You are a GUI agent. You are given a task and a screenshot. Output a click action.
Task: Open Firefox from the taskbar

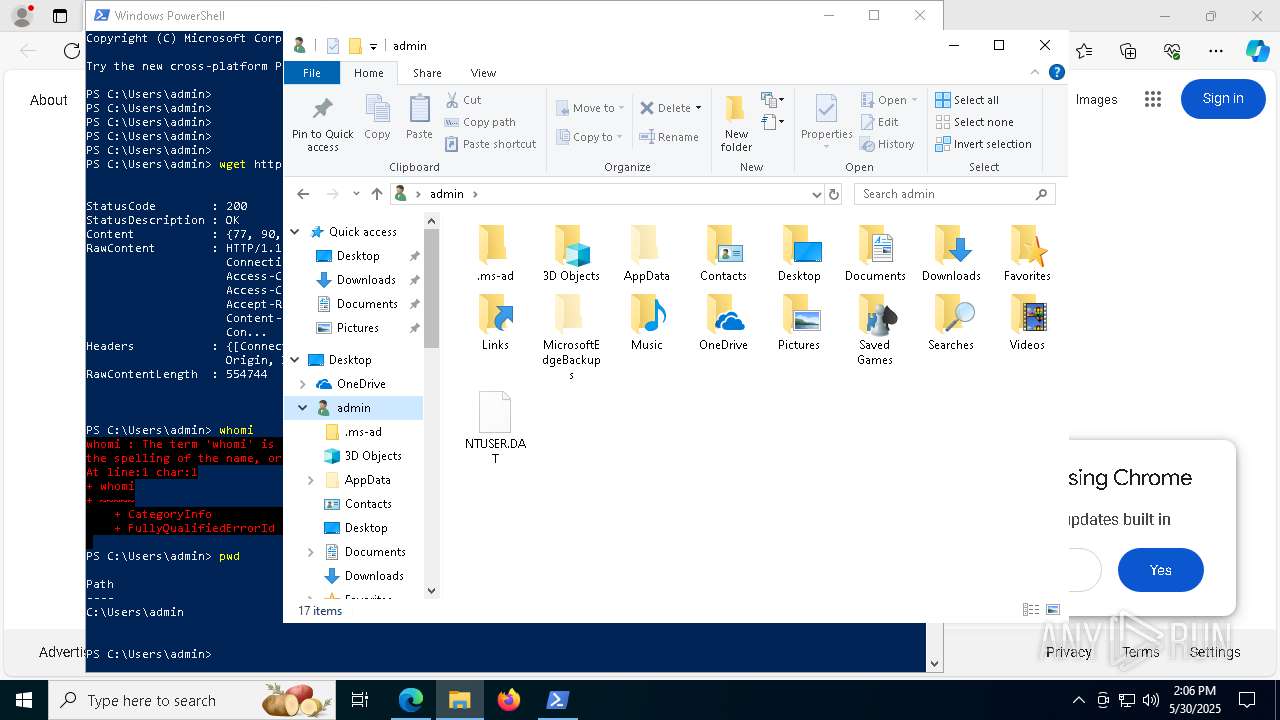point(509,700)
